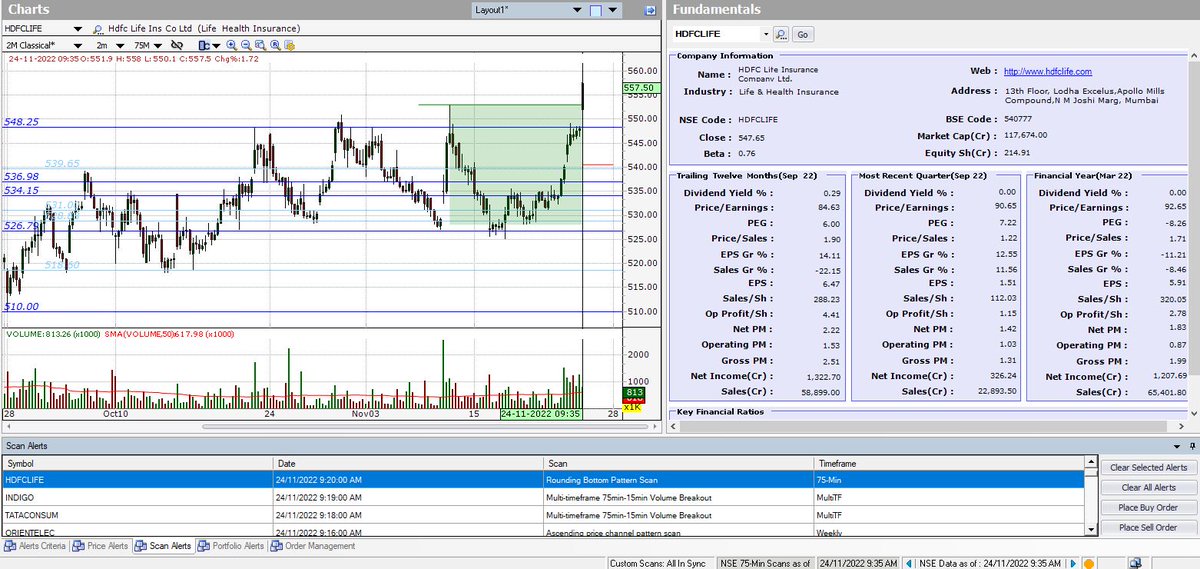
Task: Click the pin icon of Scan Alerts panel
Action: pyautogui.click(x=1191, y=446)
